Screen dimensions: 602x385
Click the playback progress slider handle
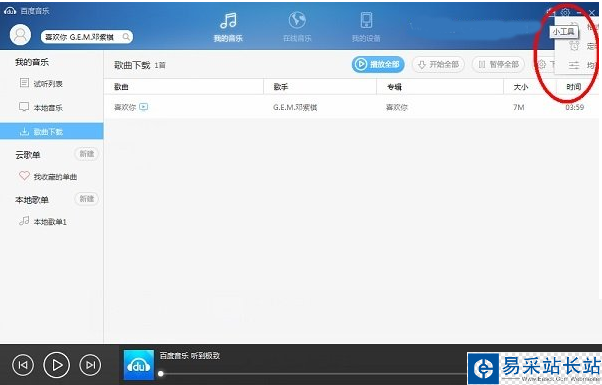pos(161,373)
